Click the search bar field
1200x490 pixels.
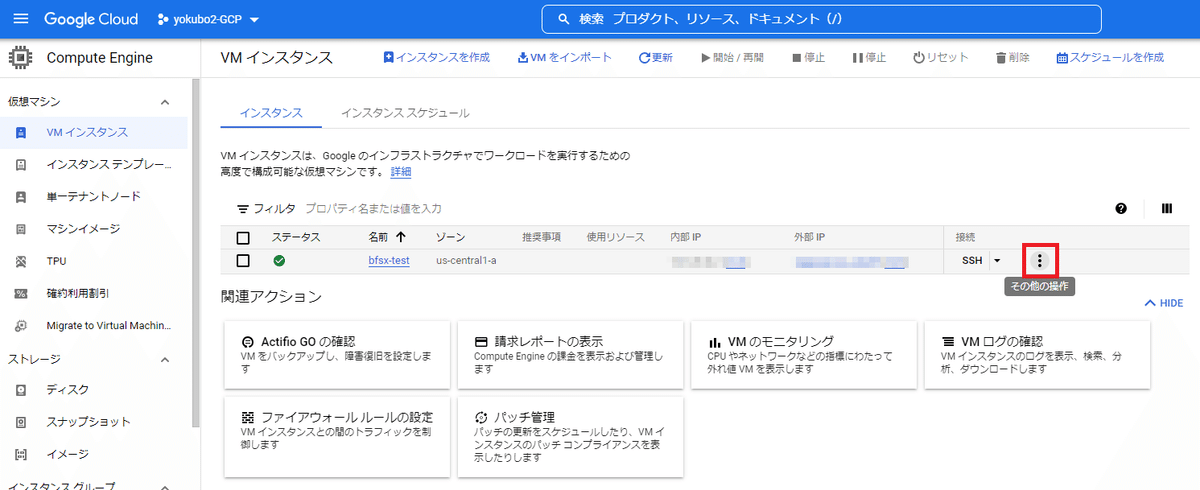(x=820, y=19)
